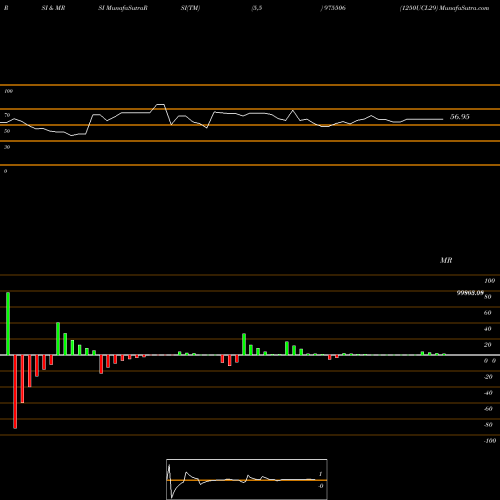Select the 50 level label on RSI axis
The image size is (500, 500).
pos(7,131)
